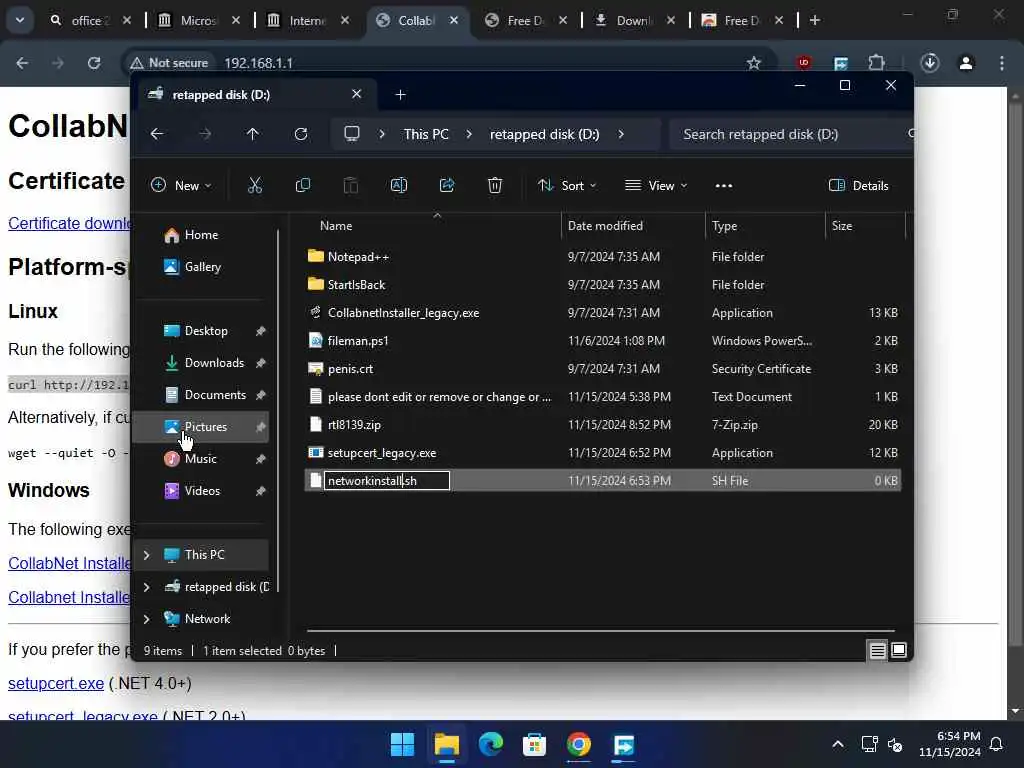Click the Copy icon in Explorer toolbar

[x=303, y=185]
